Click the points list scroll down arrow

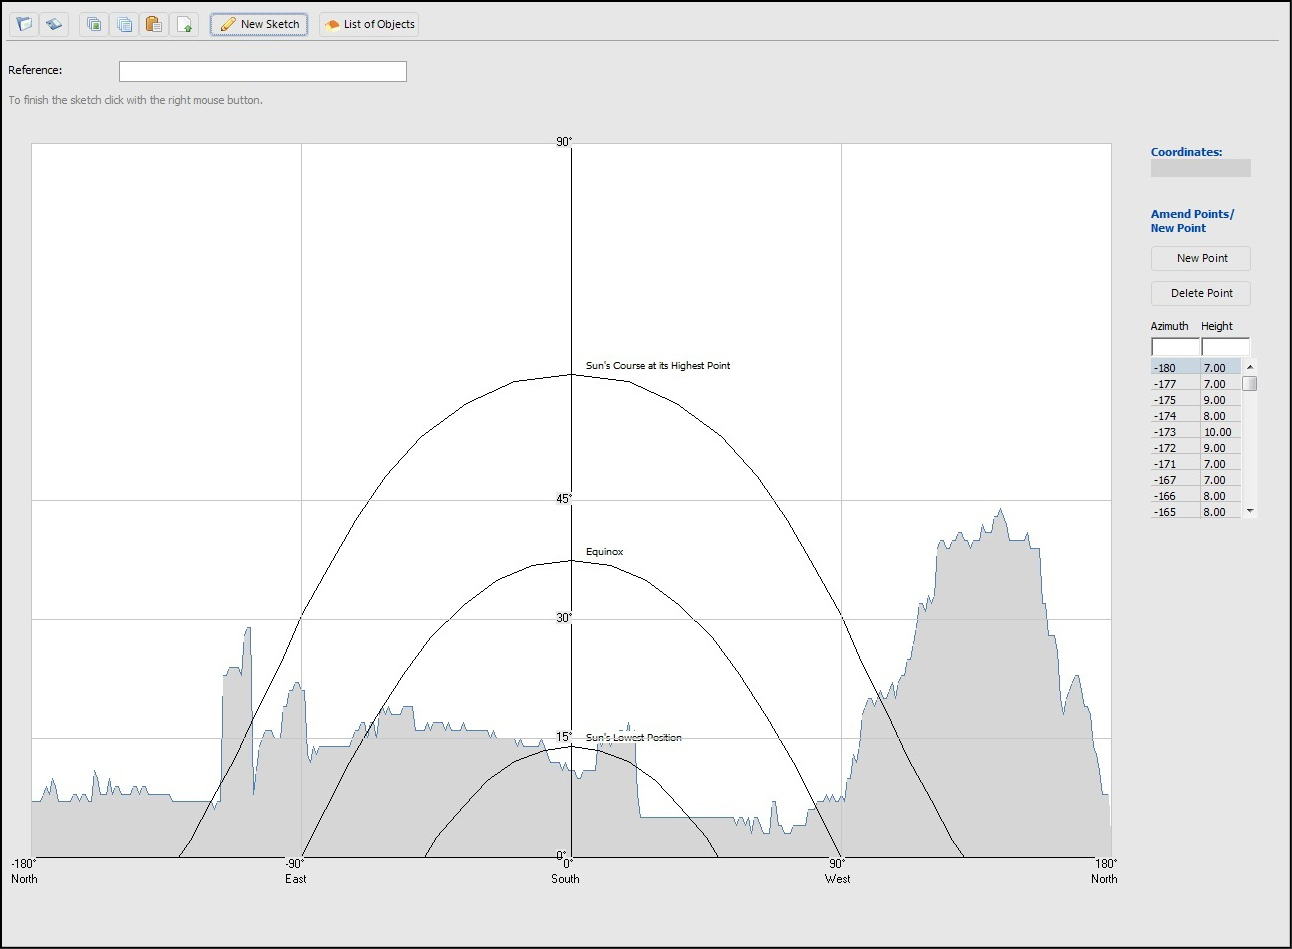[1250, 511]
